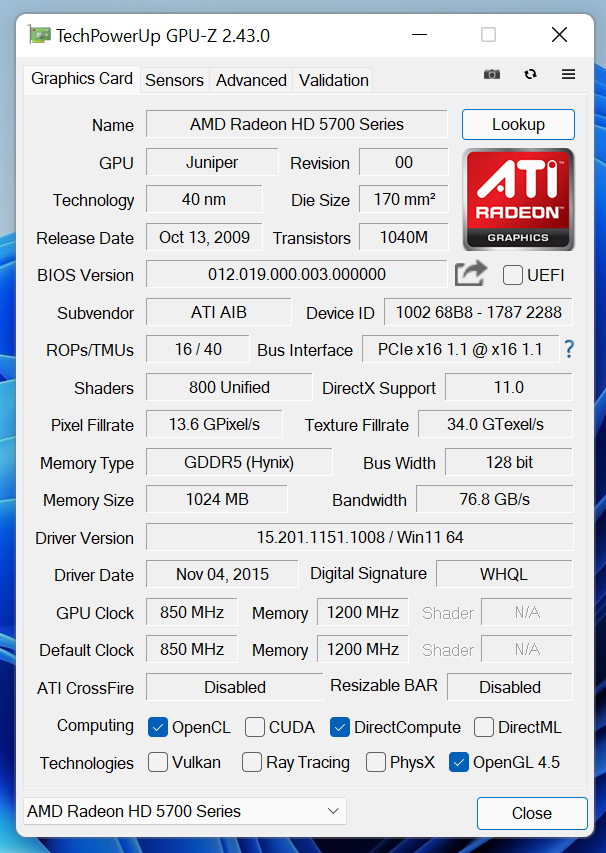Click the Transistors value 1040M
Viewport: 606px width, 853px height.
[x=404, y=237]
